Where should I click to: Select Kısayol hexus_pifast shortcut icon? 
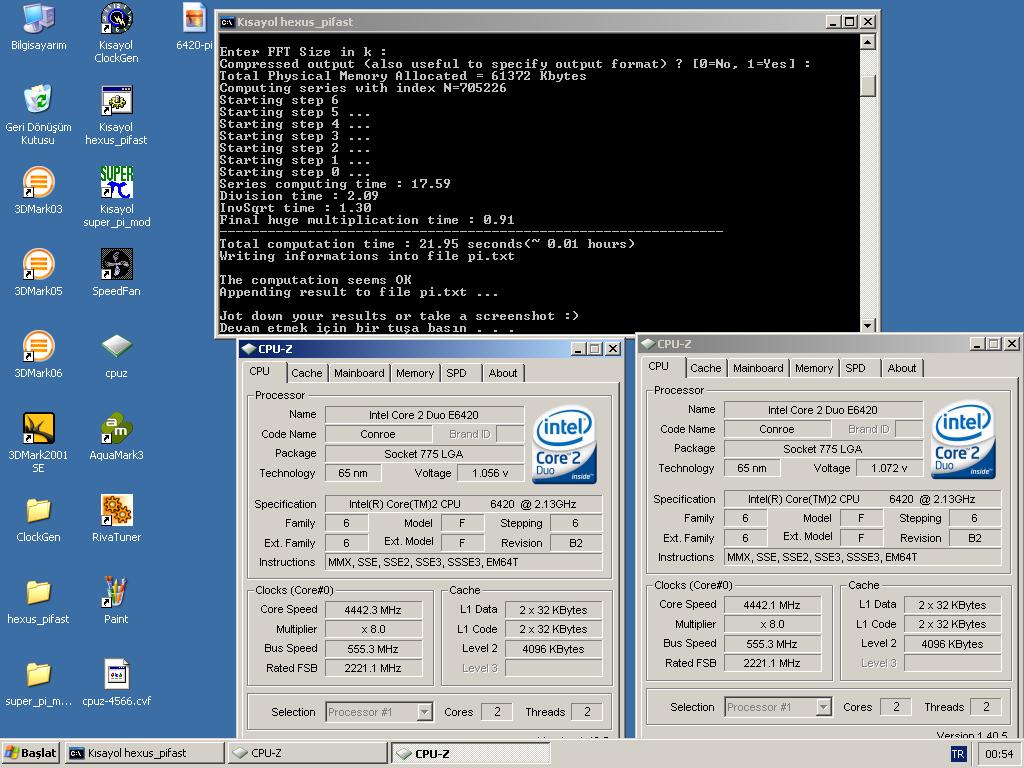[116, 114]
